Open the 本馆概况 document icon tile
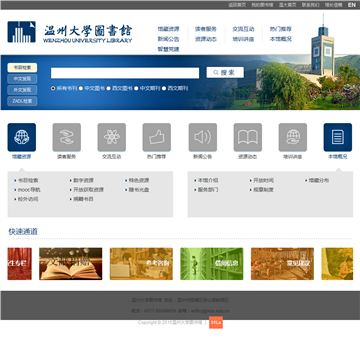The height and width of the screenshot is (360, 360). click(338, 137)
